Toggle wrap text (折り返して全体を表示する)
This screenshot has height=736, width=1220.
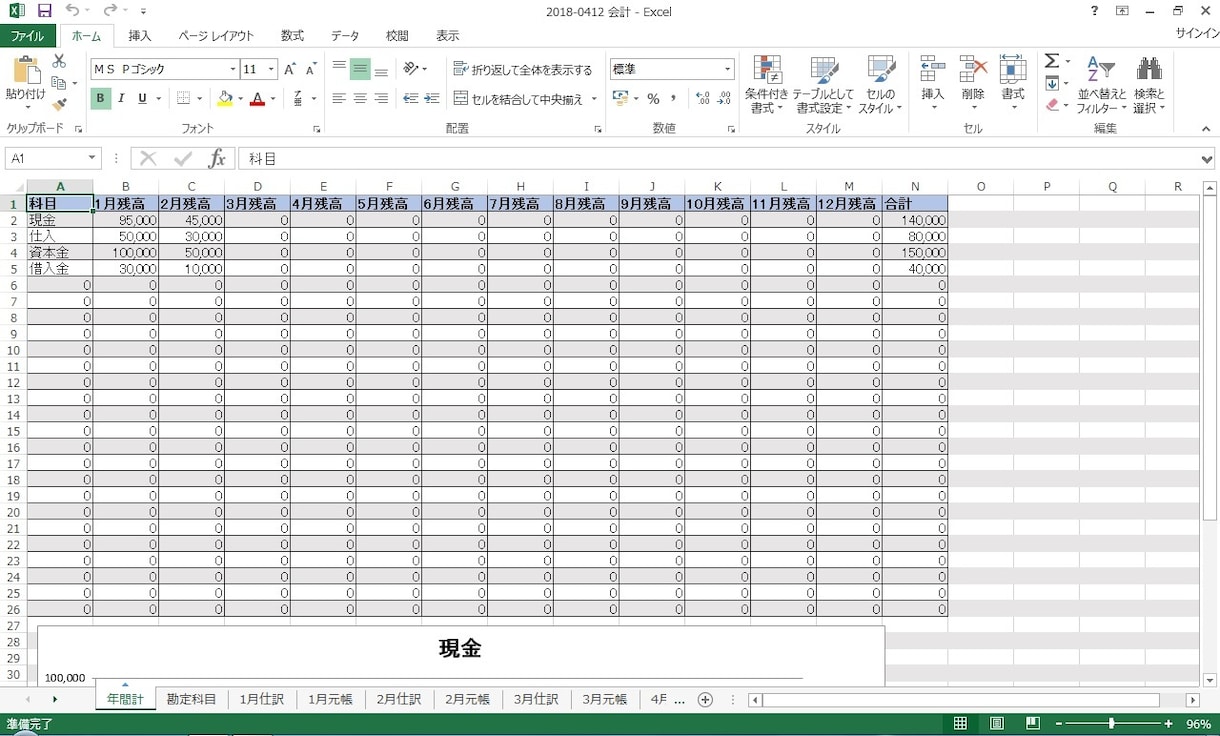(x=523, y=69)
